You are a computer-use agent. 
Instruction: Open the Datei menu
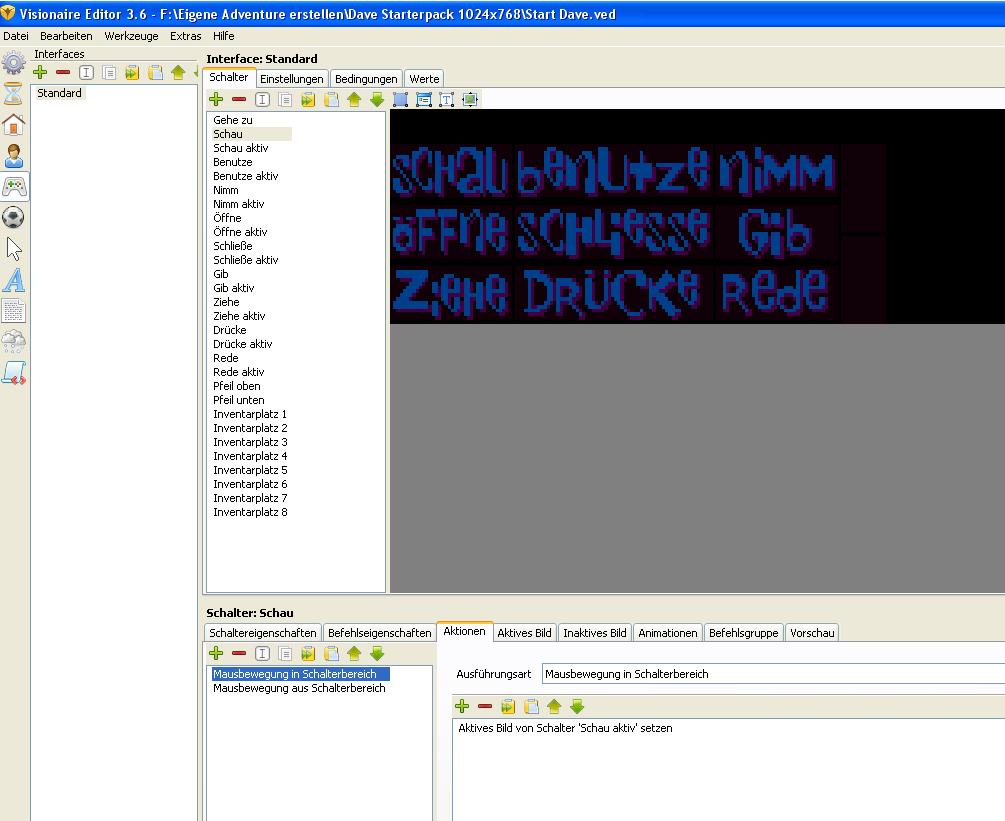point(15,36)
